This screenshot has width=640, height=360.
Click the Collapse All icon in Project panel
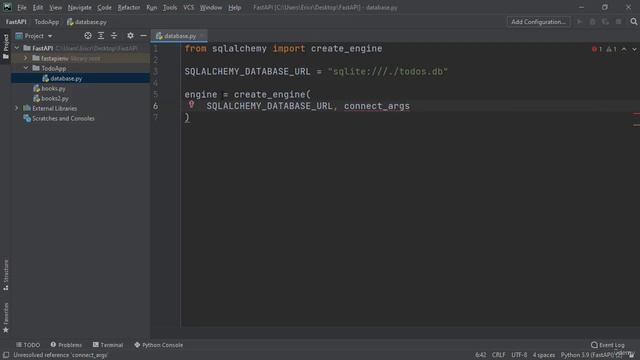[114, 36]
